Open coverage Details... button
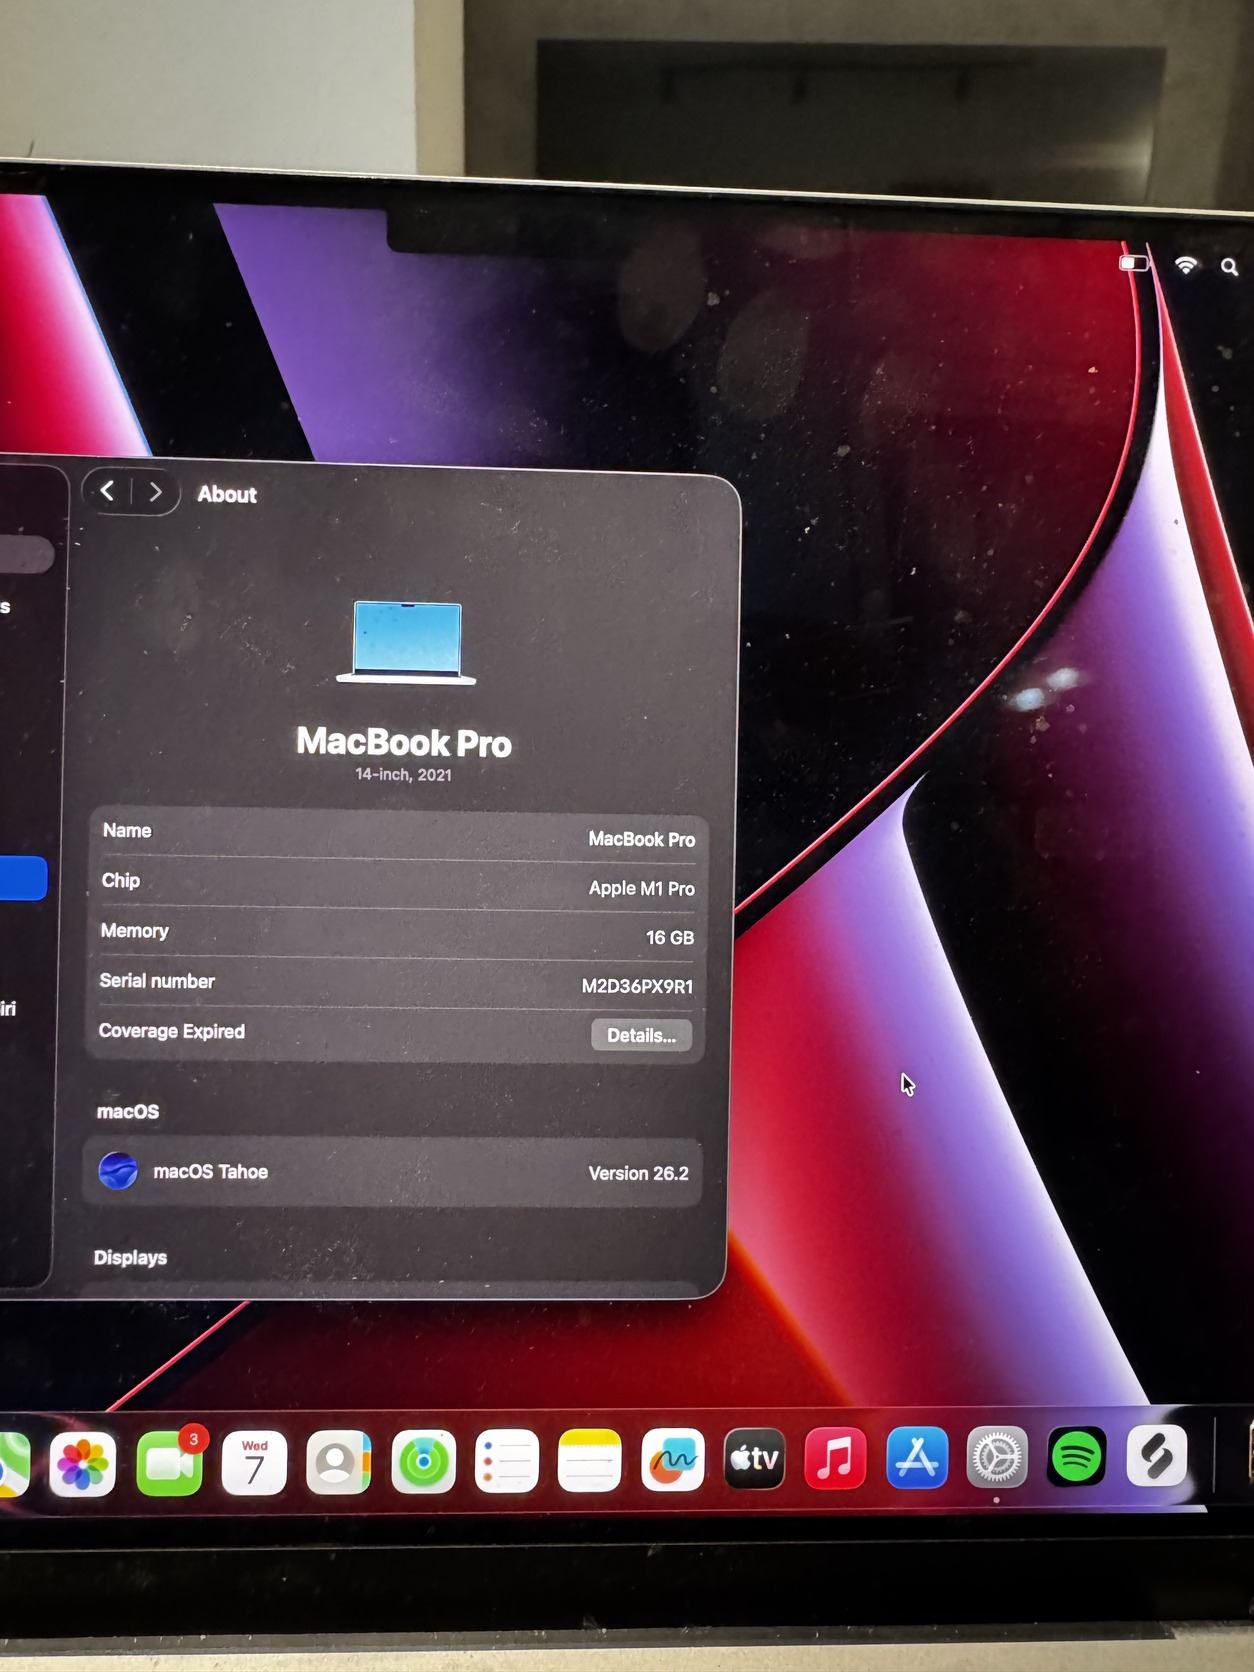 point(642,1035)
